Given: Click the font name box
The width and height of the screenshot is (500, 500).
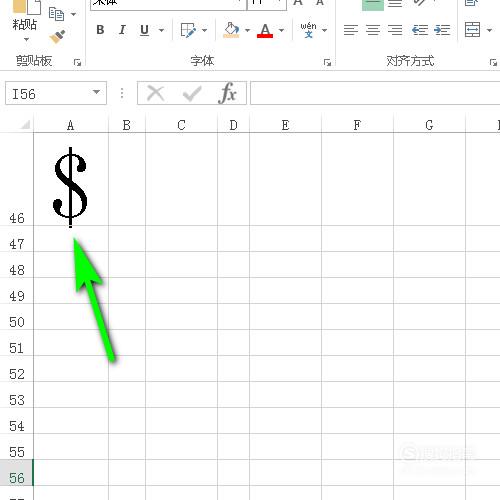Looking at the screenshot, I should coord(168,4).
